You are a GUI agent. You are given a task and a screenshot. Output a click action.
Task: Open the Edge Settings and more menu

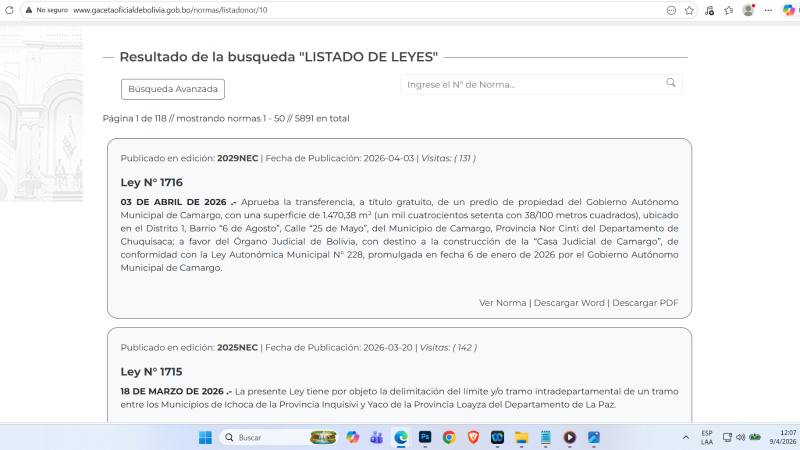[x=768, y=10]
